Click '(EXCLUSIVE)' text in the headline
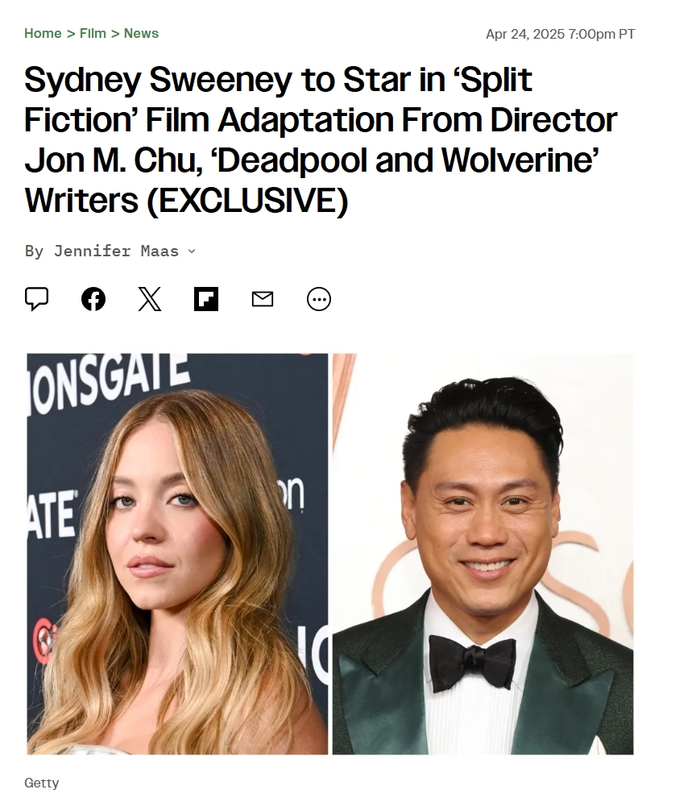Viewport: 700px width, 806px height. click(248, 200)
